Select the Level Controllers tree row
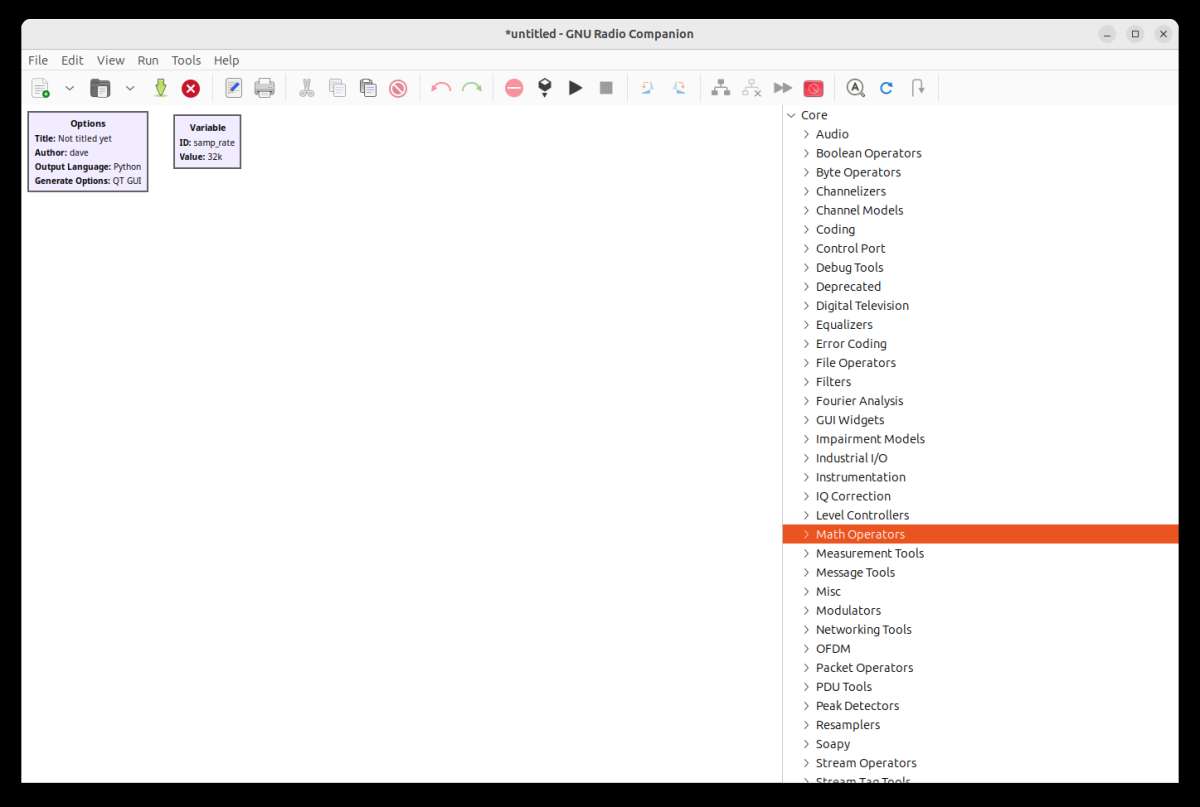Screen dimensions: 1200x807 pyautogui.click(x=980, y=515)
